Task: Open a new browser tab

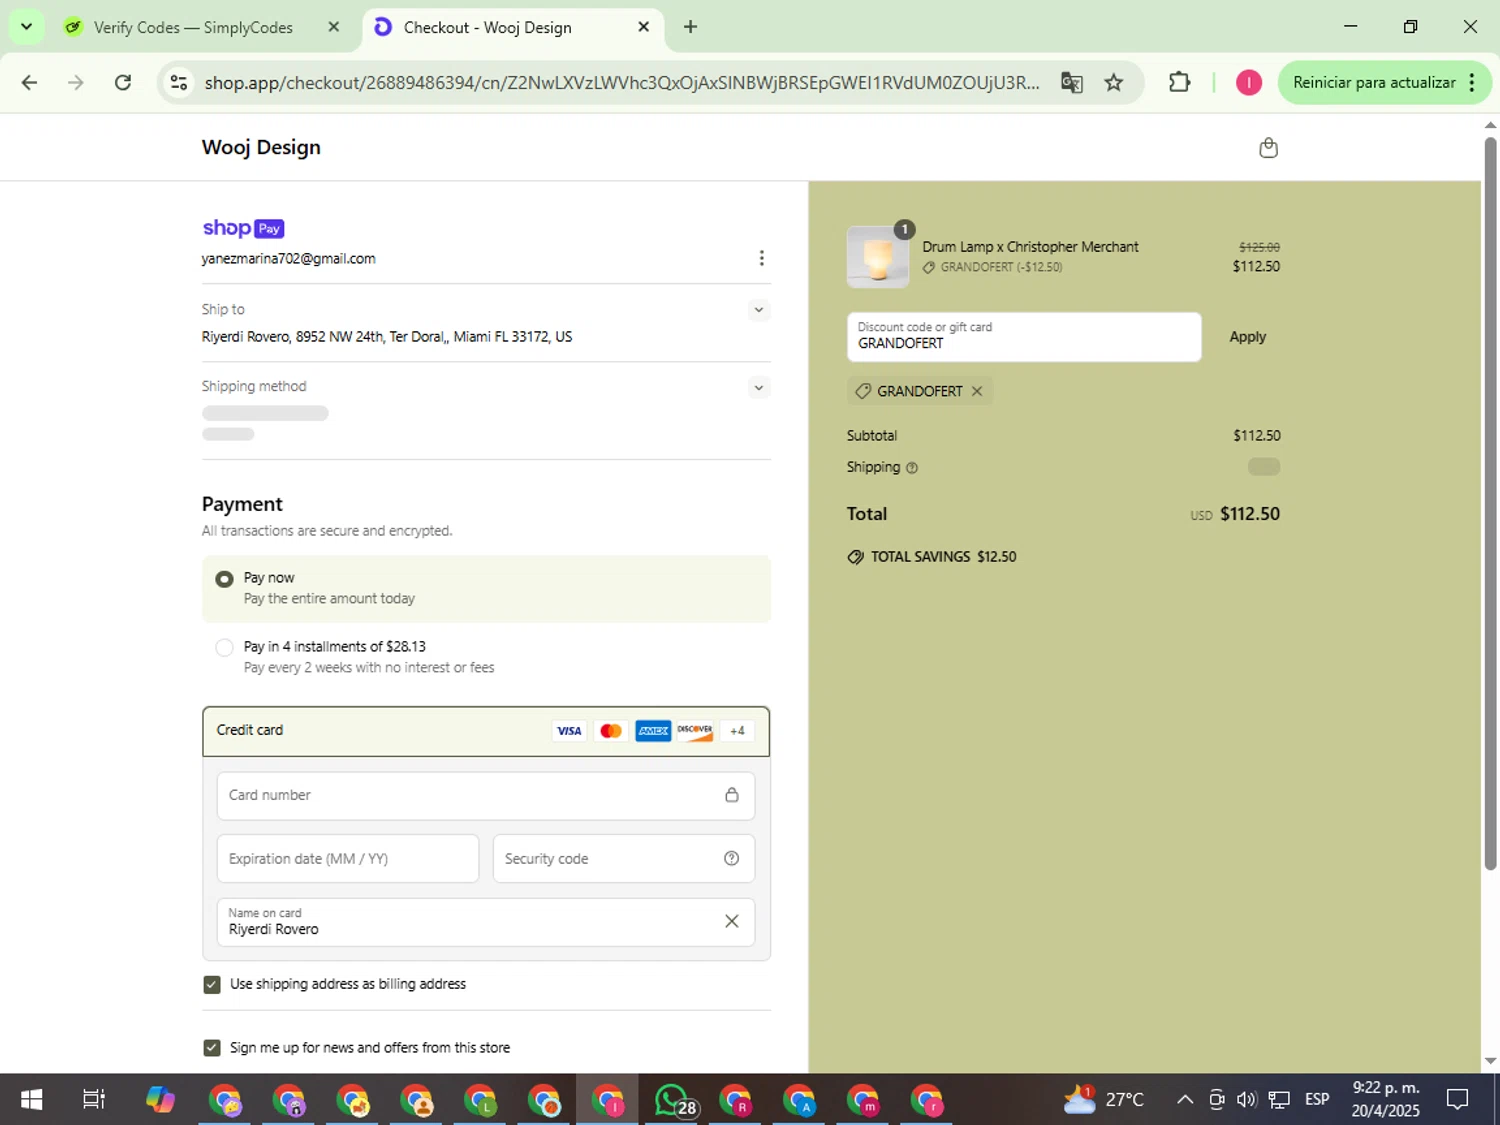Action: (x=690, y=27)
